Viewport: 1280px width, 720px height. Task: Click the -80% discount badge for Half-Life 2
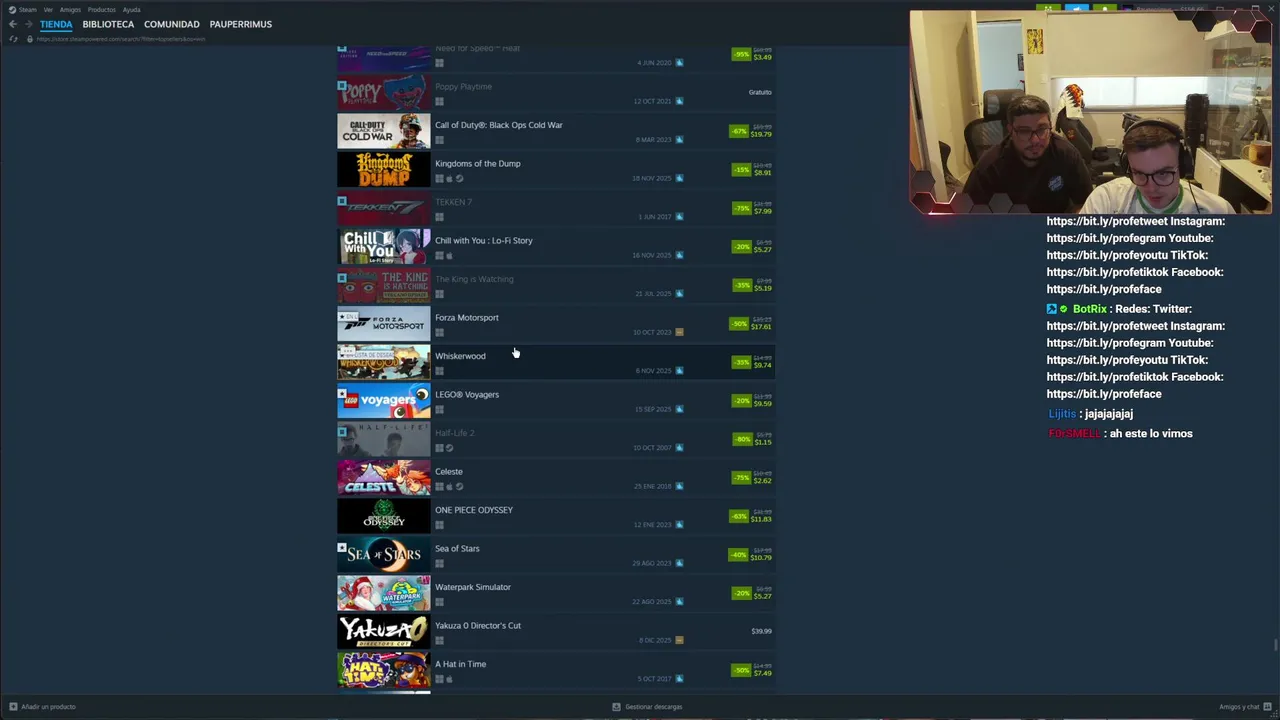(x=742, y=439)
